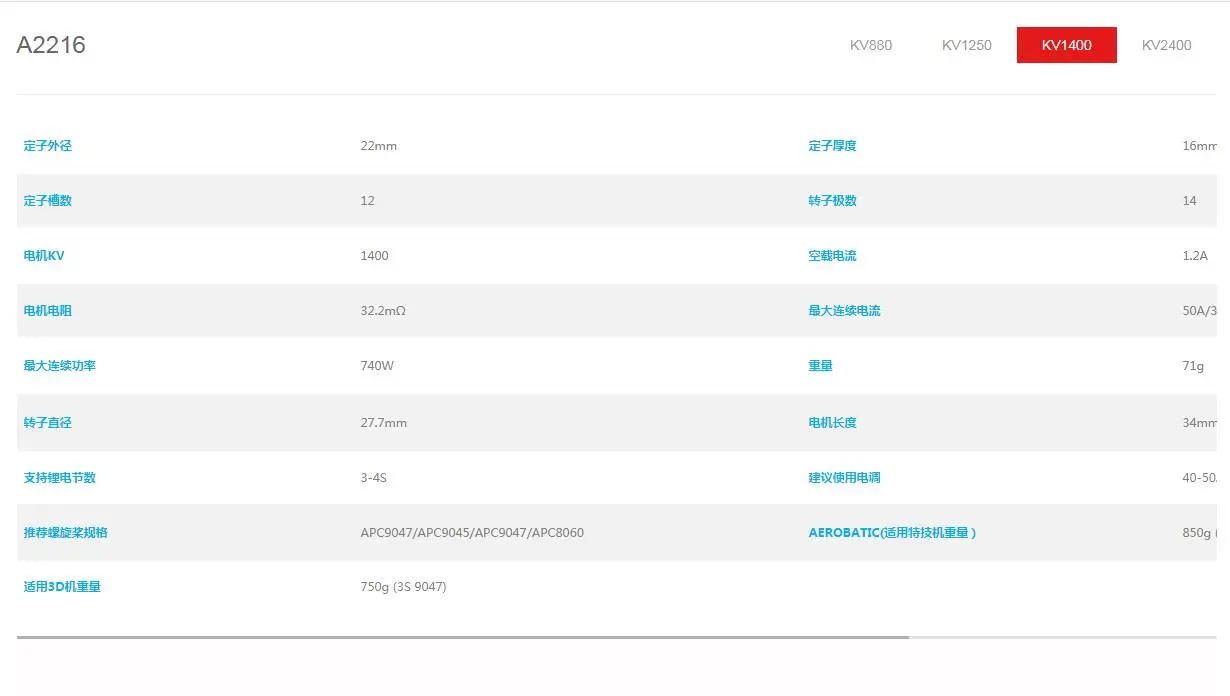Viewport: 1230px width, 696px height.
Task: Click the 转子极数 label
Action: tap(833, 201)
